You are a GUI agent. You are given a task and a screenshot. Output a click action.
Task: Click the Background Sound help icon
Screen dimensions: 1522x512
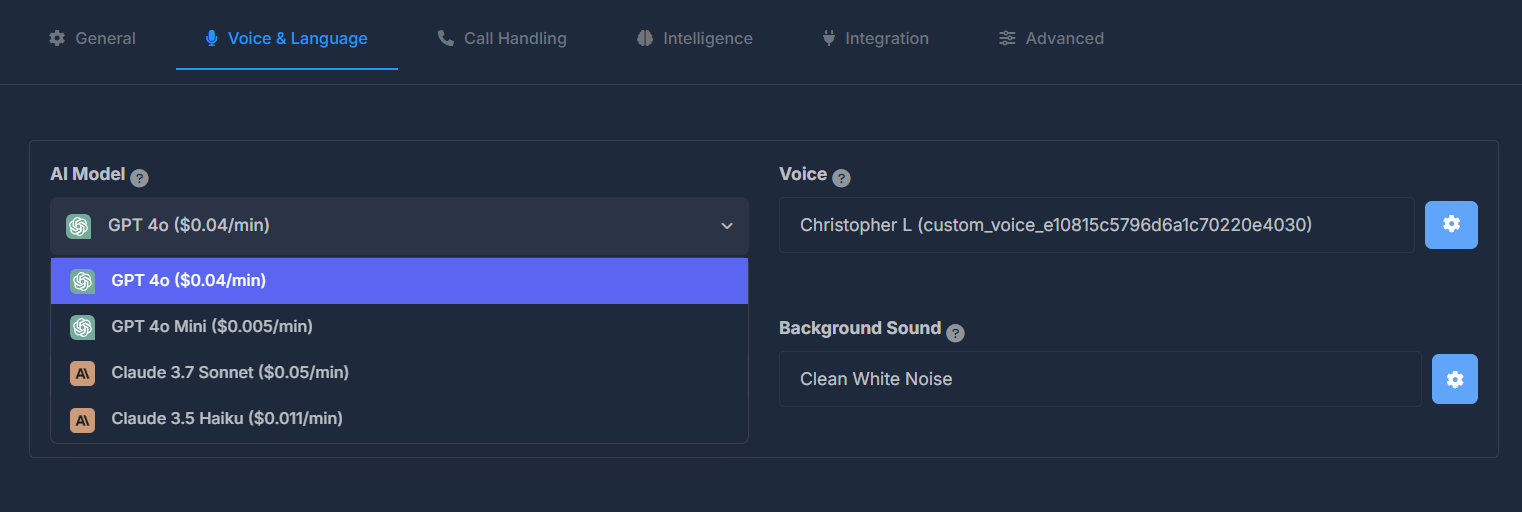coord(956,333)
